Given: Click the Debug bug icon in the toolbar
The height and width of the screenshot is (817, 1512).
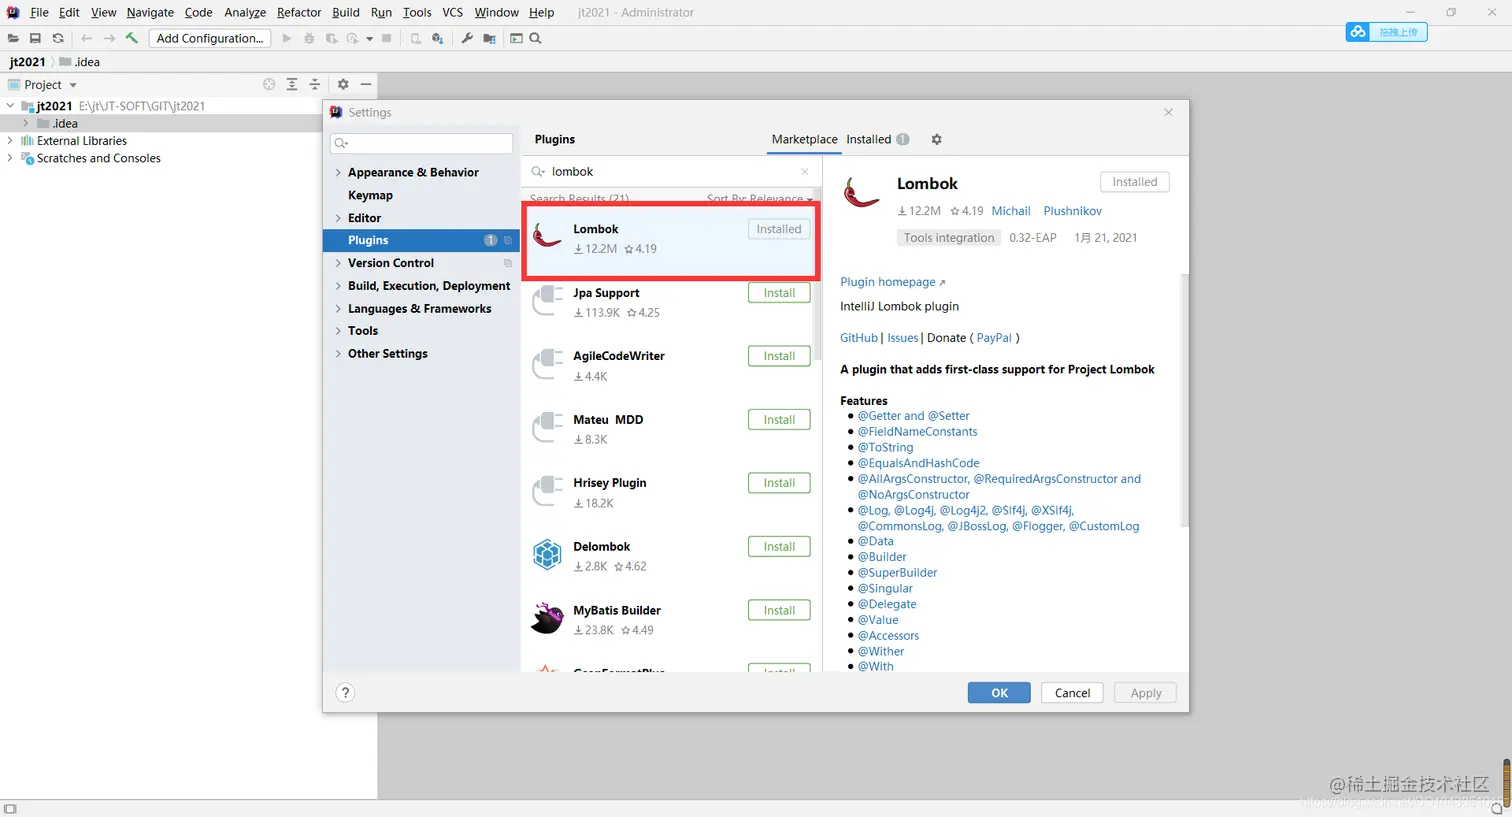Looking at the screenshot, I should coord(309,38).
